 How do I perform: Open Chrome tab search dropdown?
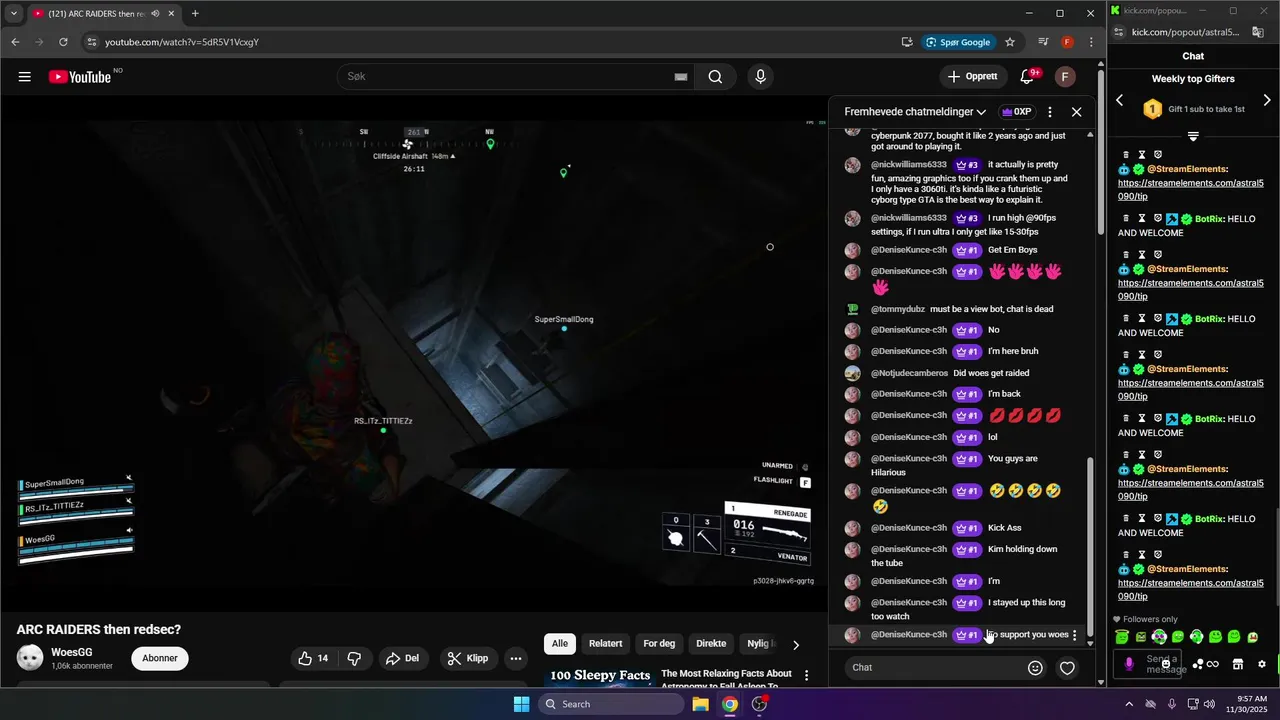coord(13,14)
